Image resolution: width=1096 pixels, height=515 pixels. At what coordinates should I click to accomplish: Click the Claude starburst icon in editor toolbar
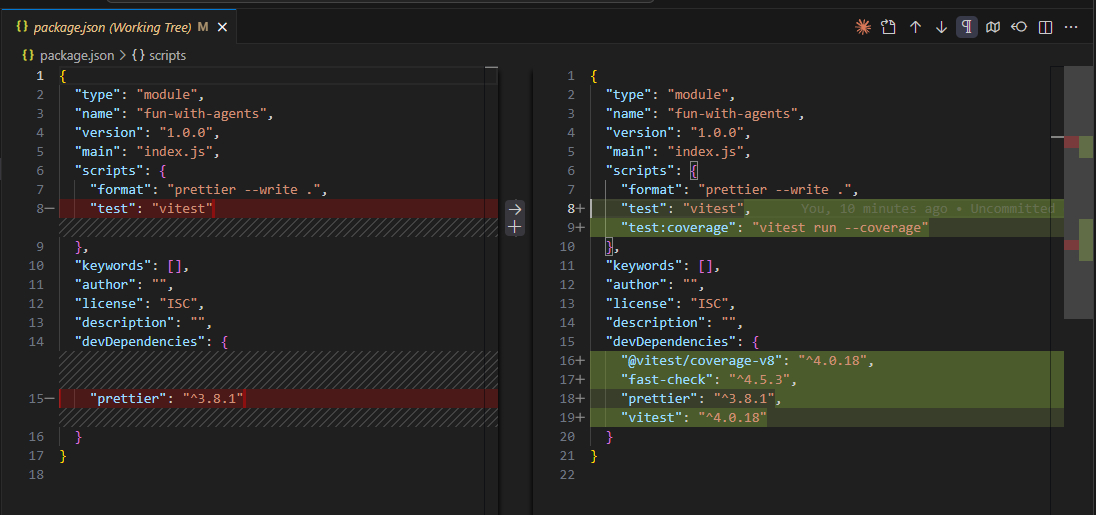(x=863, y=28)
